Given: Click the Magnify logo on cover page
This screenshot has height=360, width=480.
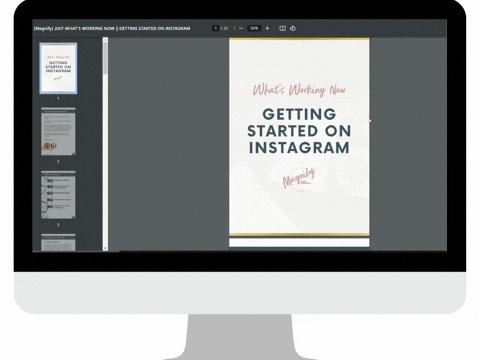Looking at the screenshot, I should 299,178.
